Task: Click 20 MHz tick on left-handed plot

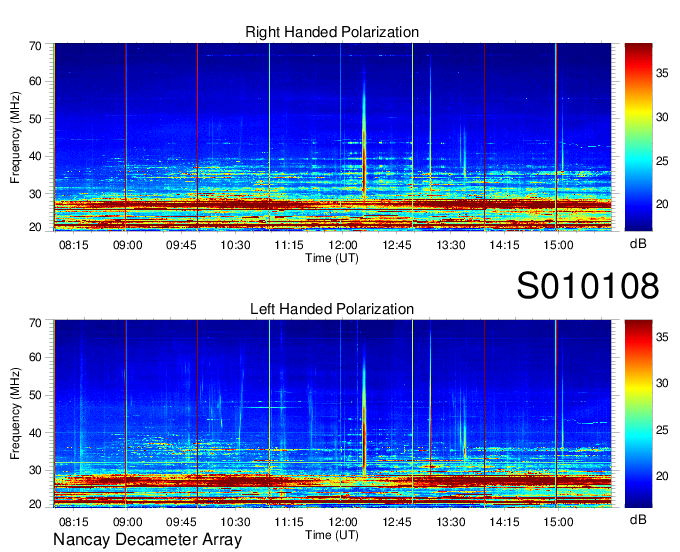Action: 35,504
